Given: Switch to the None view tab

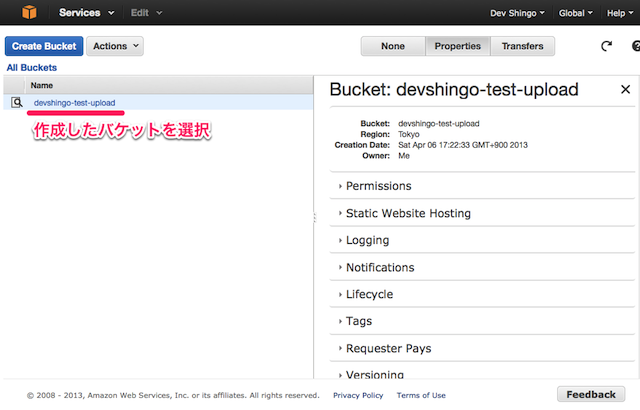Looking at the screenshot, I should click(x=393, y=46).
